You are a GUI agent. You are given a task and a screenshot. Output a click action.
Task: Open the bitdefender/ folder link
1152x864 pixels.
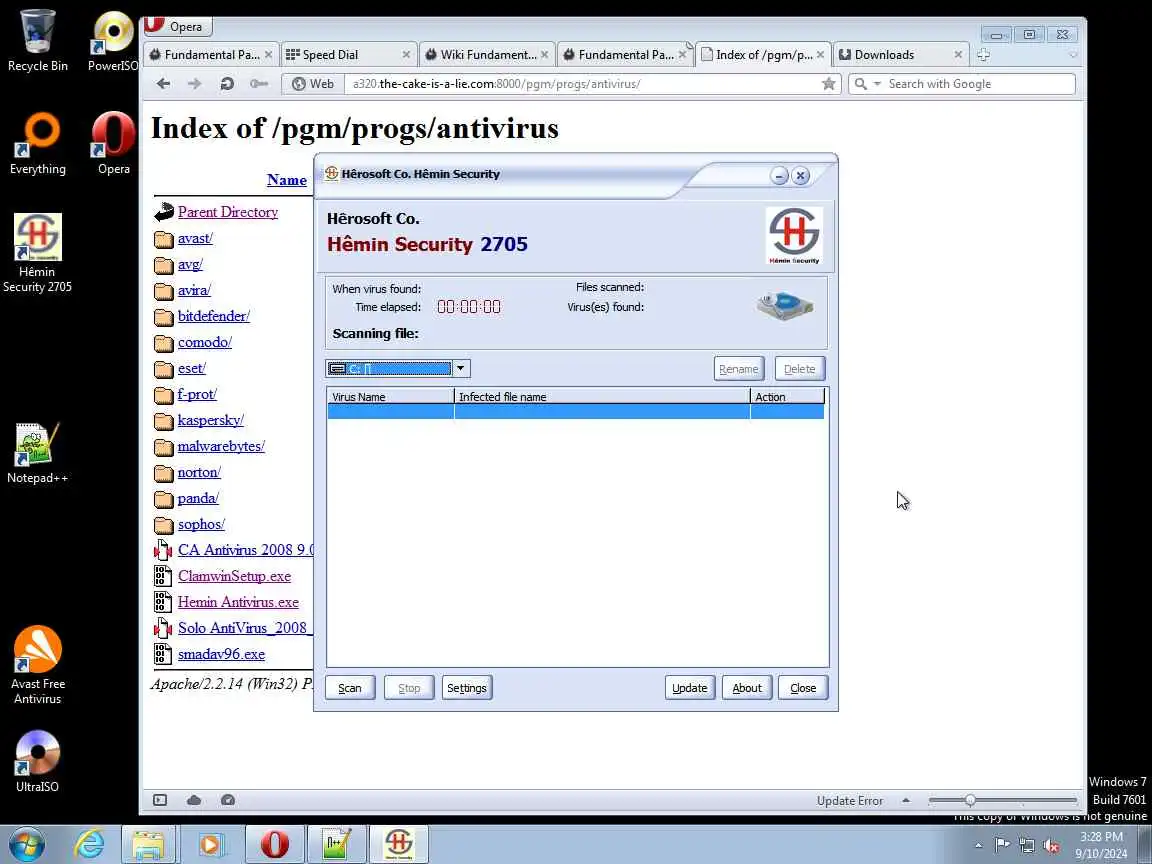pos(214,316)
